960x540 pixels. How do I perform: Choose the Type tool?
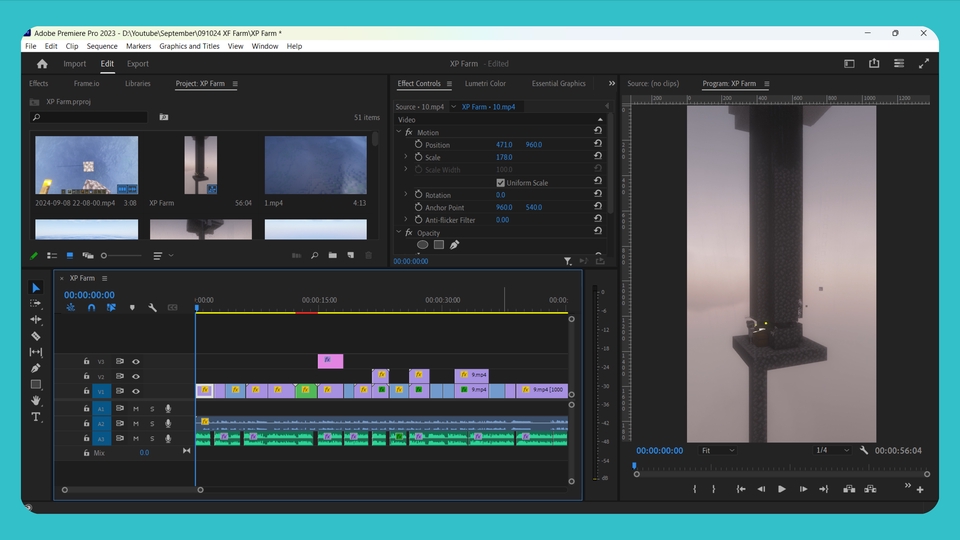pos(36,417)
